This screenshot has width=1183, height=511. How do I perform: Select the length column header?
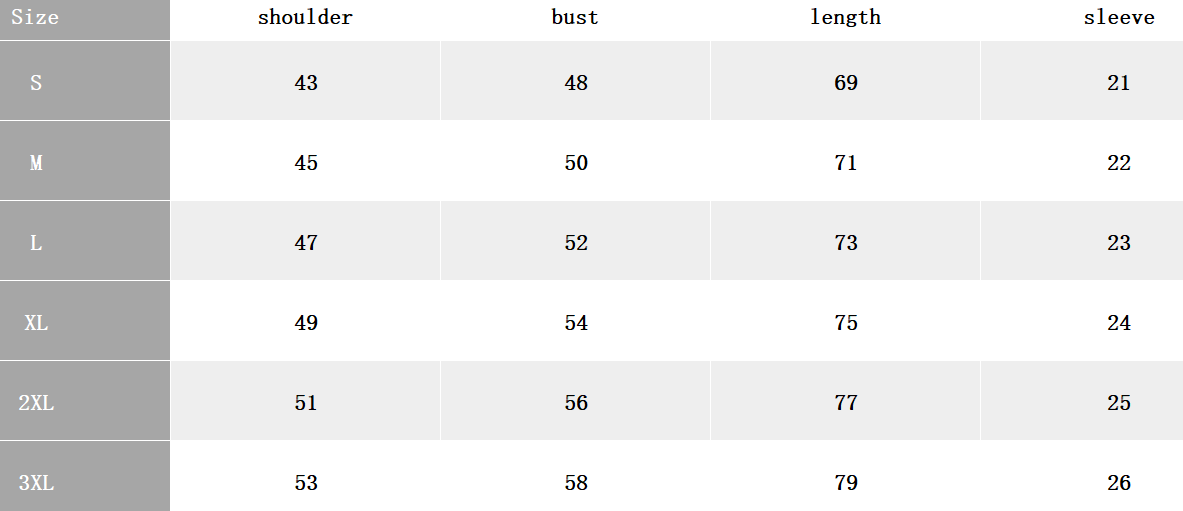click(845, 17)
